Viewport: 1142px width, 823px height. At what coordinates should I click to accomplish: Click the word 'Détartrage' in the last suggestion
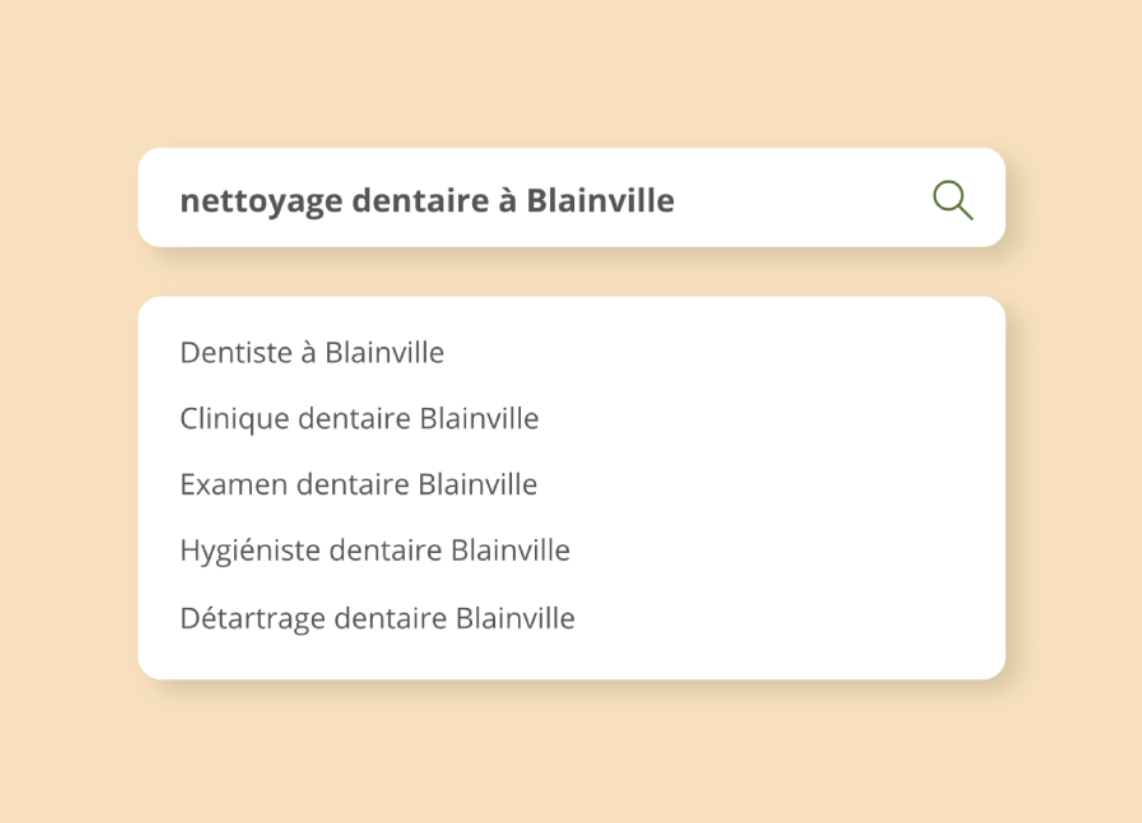click(252, 619)
